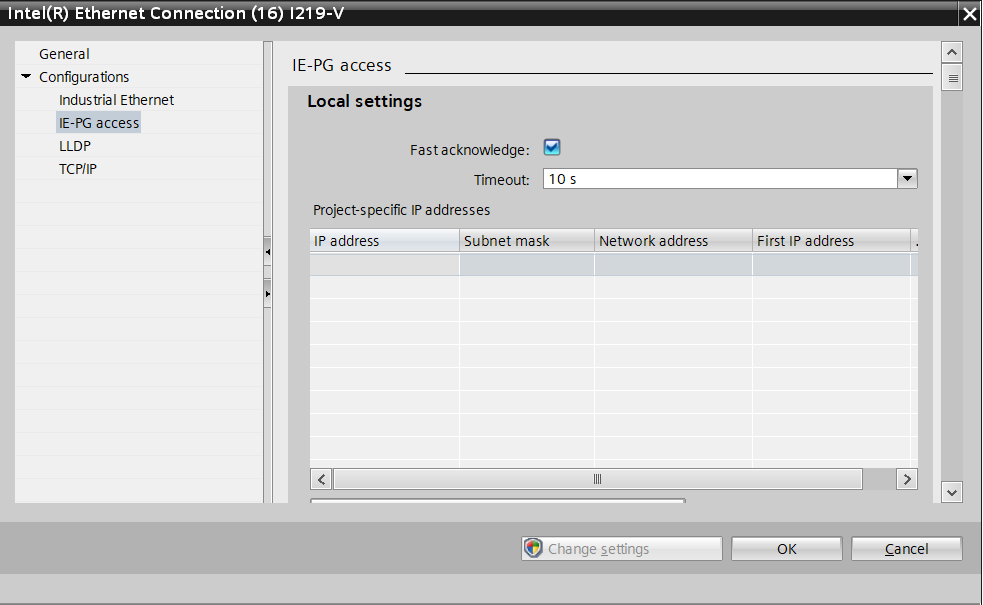Click right arrow of table horizontal scrollbar
The image size is (983, 605).
click(907, 480)
